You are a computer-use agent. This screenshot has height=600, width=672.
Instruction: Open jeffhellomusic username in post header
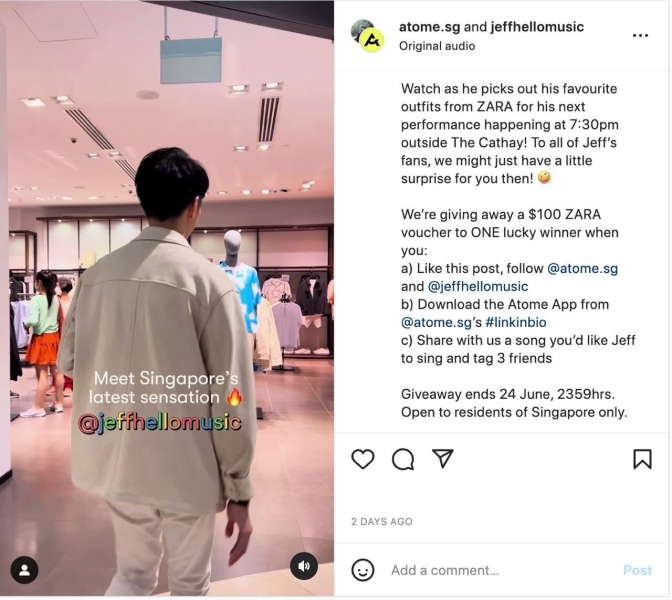point(537,27)
